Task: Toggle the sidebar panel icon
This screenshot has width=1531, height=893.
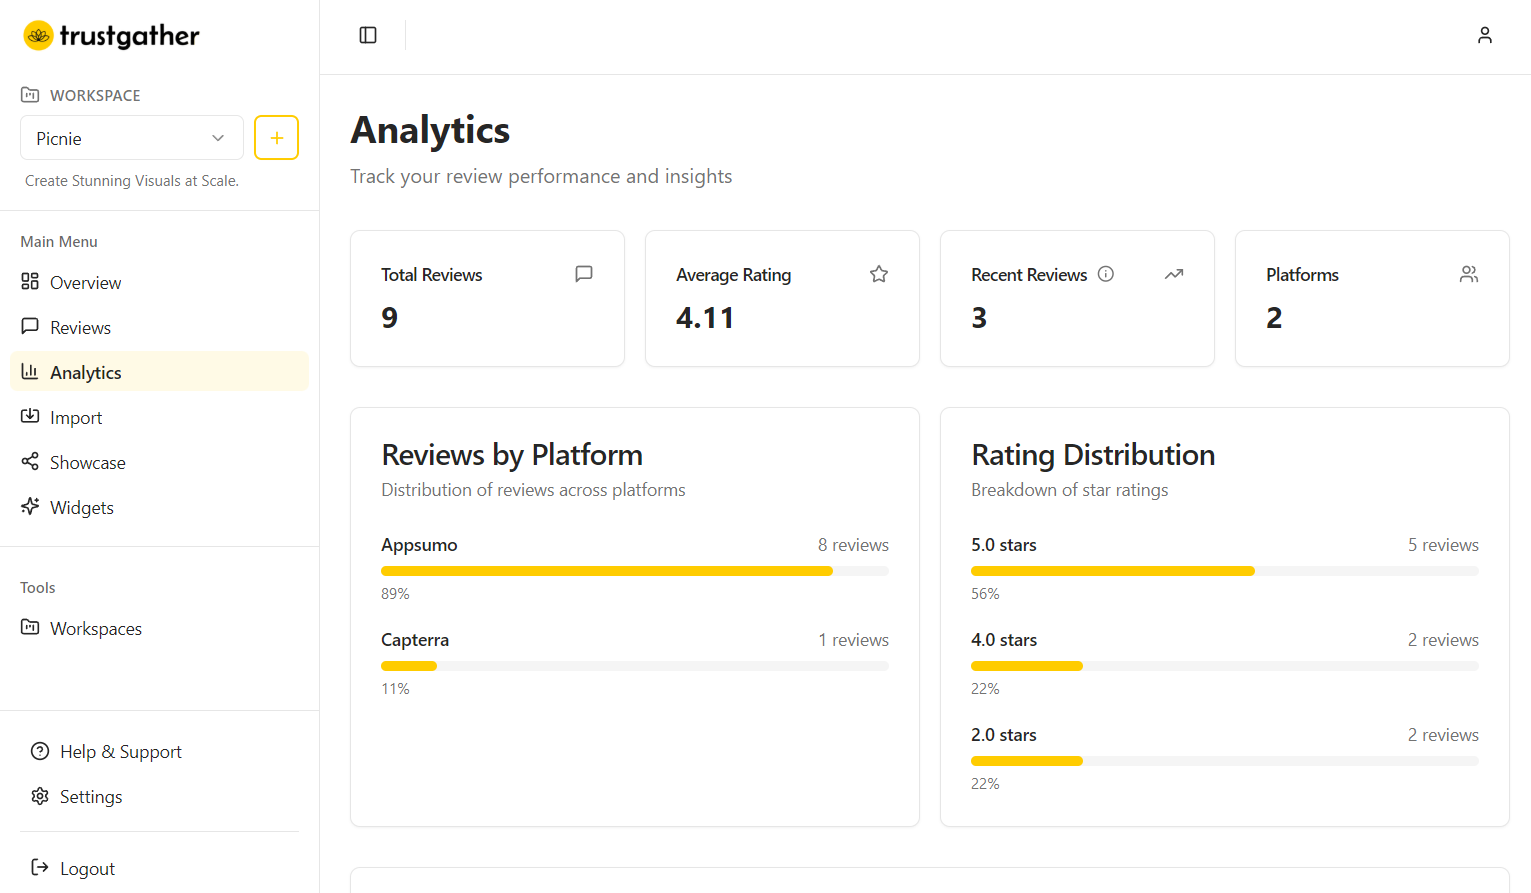Action: pyautogui.click(x=368, y=35)
